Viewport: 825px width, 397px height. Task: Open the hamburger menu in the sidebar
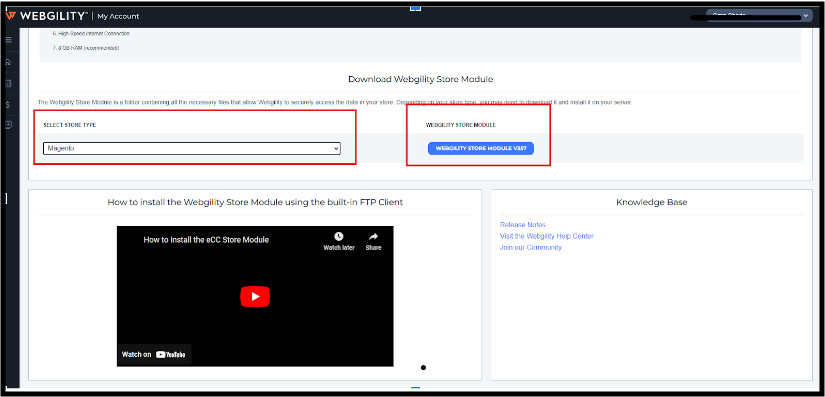[8, 39]
